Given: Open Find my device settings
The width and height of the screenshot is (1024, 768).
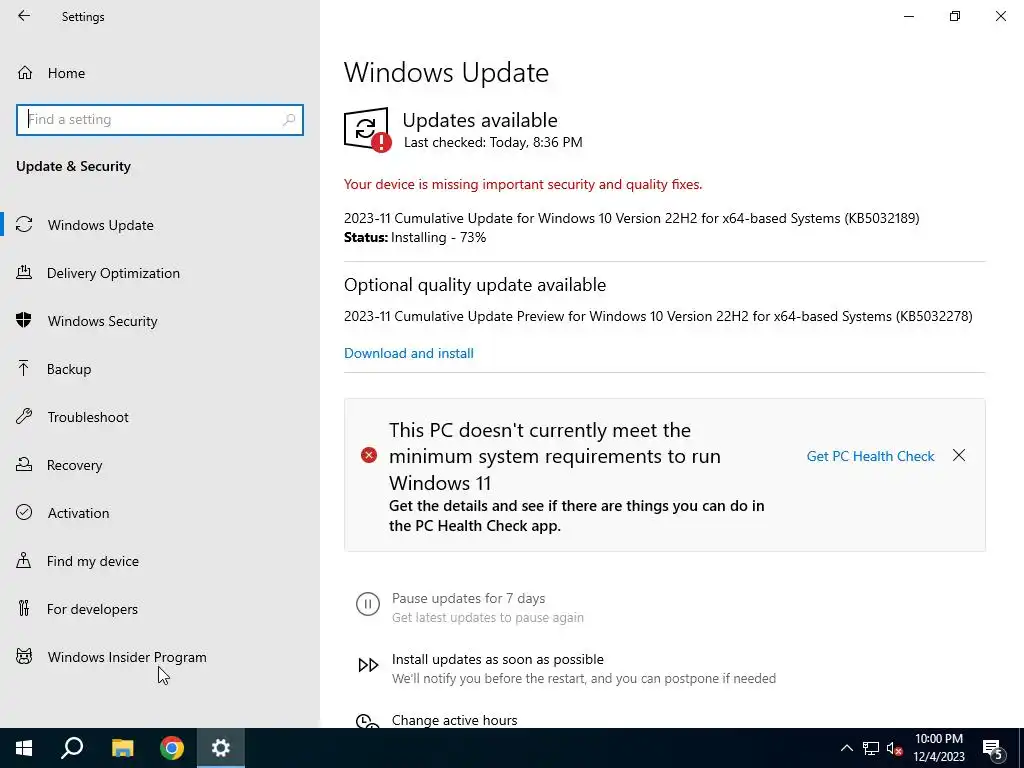Looking at the screenshot, I should tap(93, 561).
